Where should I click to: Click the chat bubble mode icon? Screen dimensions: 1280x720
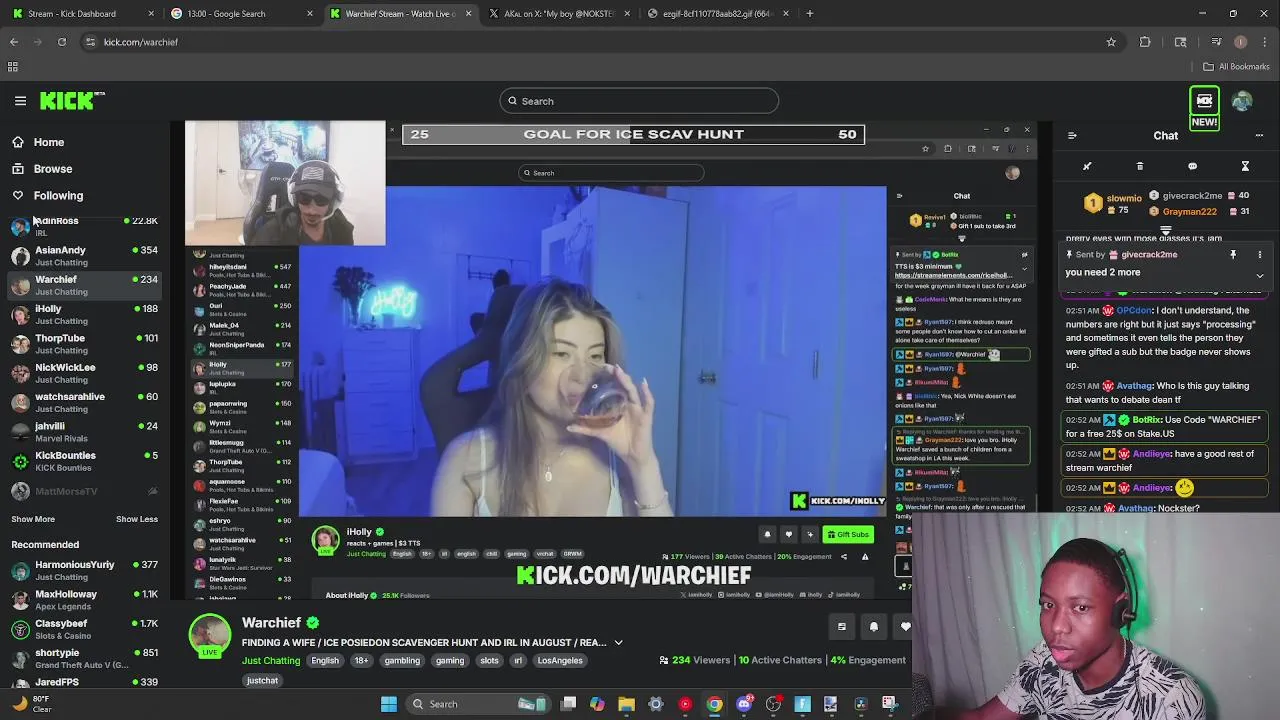click(1192, 166)
